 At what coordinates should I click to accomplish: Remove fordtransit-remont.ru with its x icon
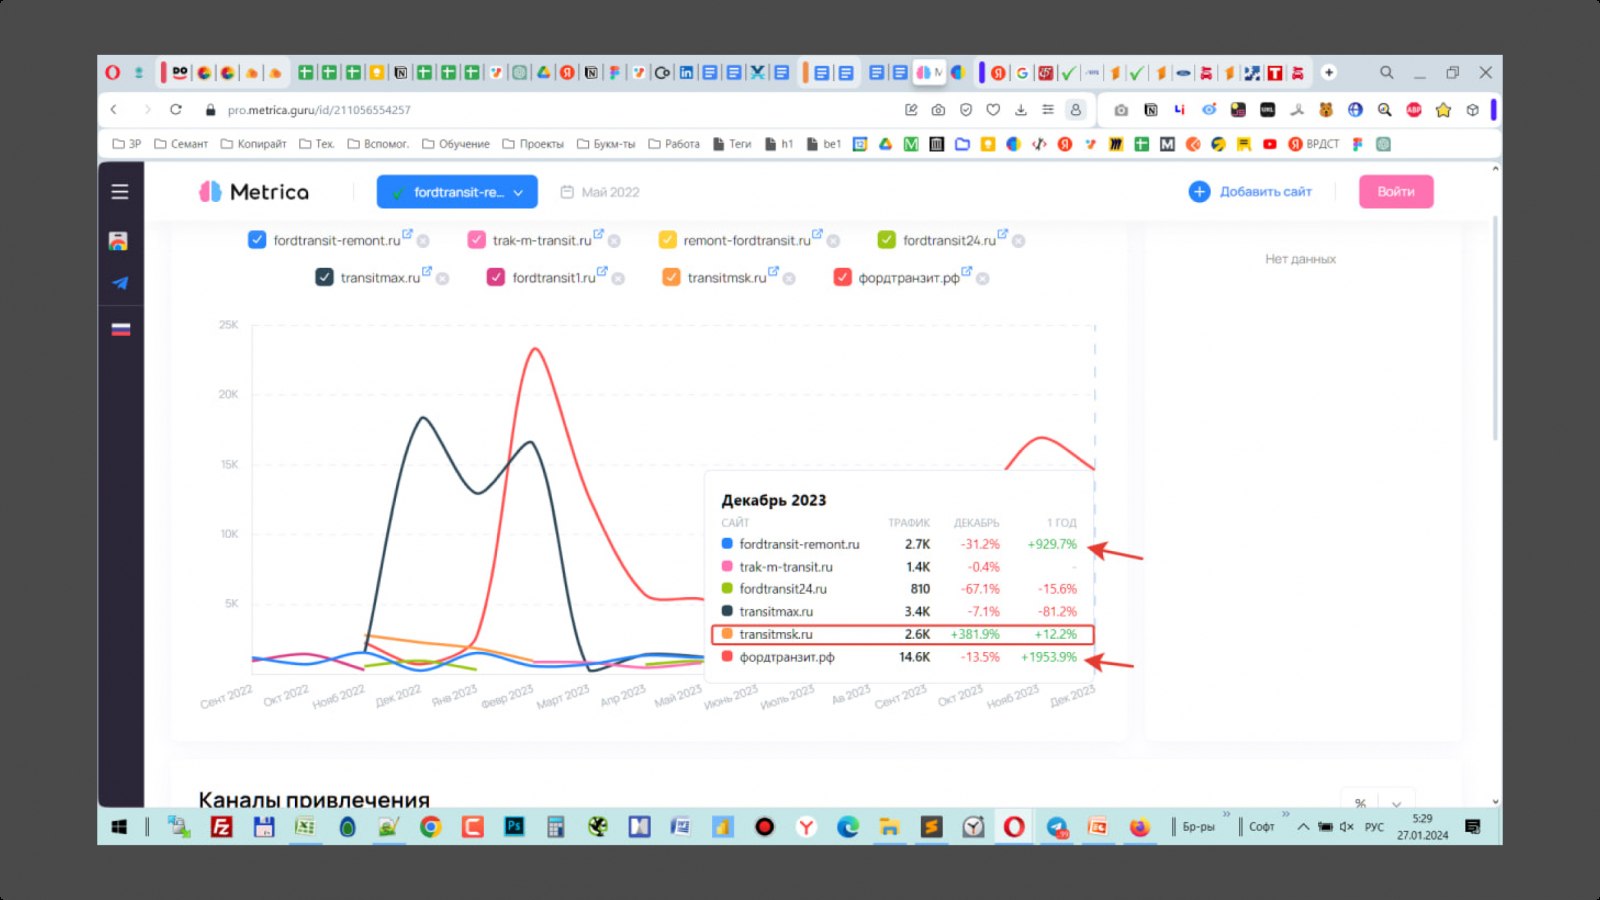[x=423, y=241]
